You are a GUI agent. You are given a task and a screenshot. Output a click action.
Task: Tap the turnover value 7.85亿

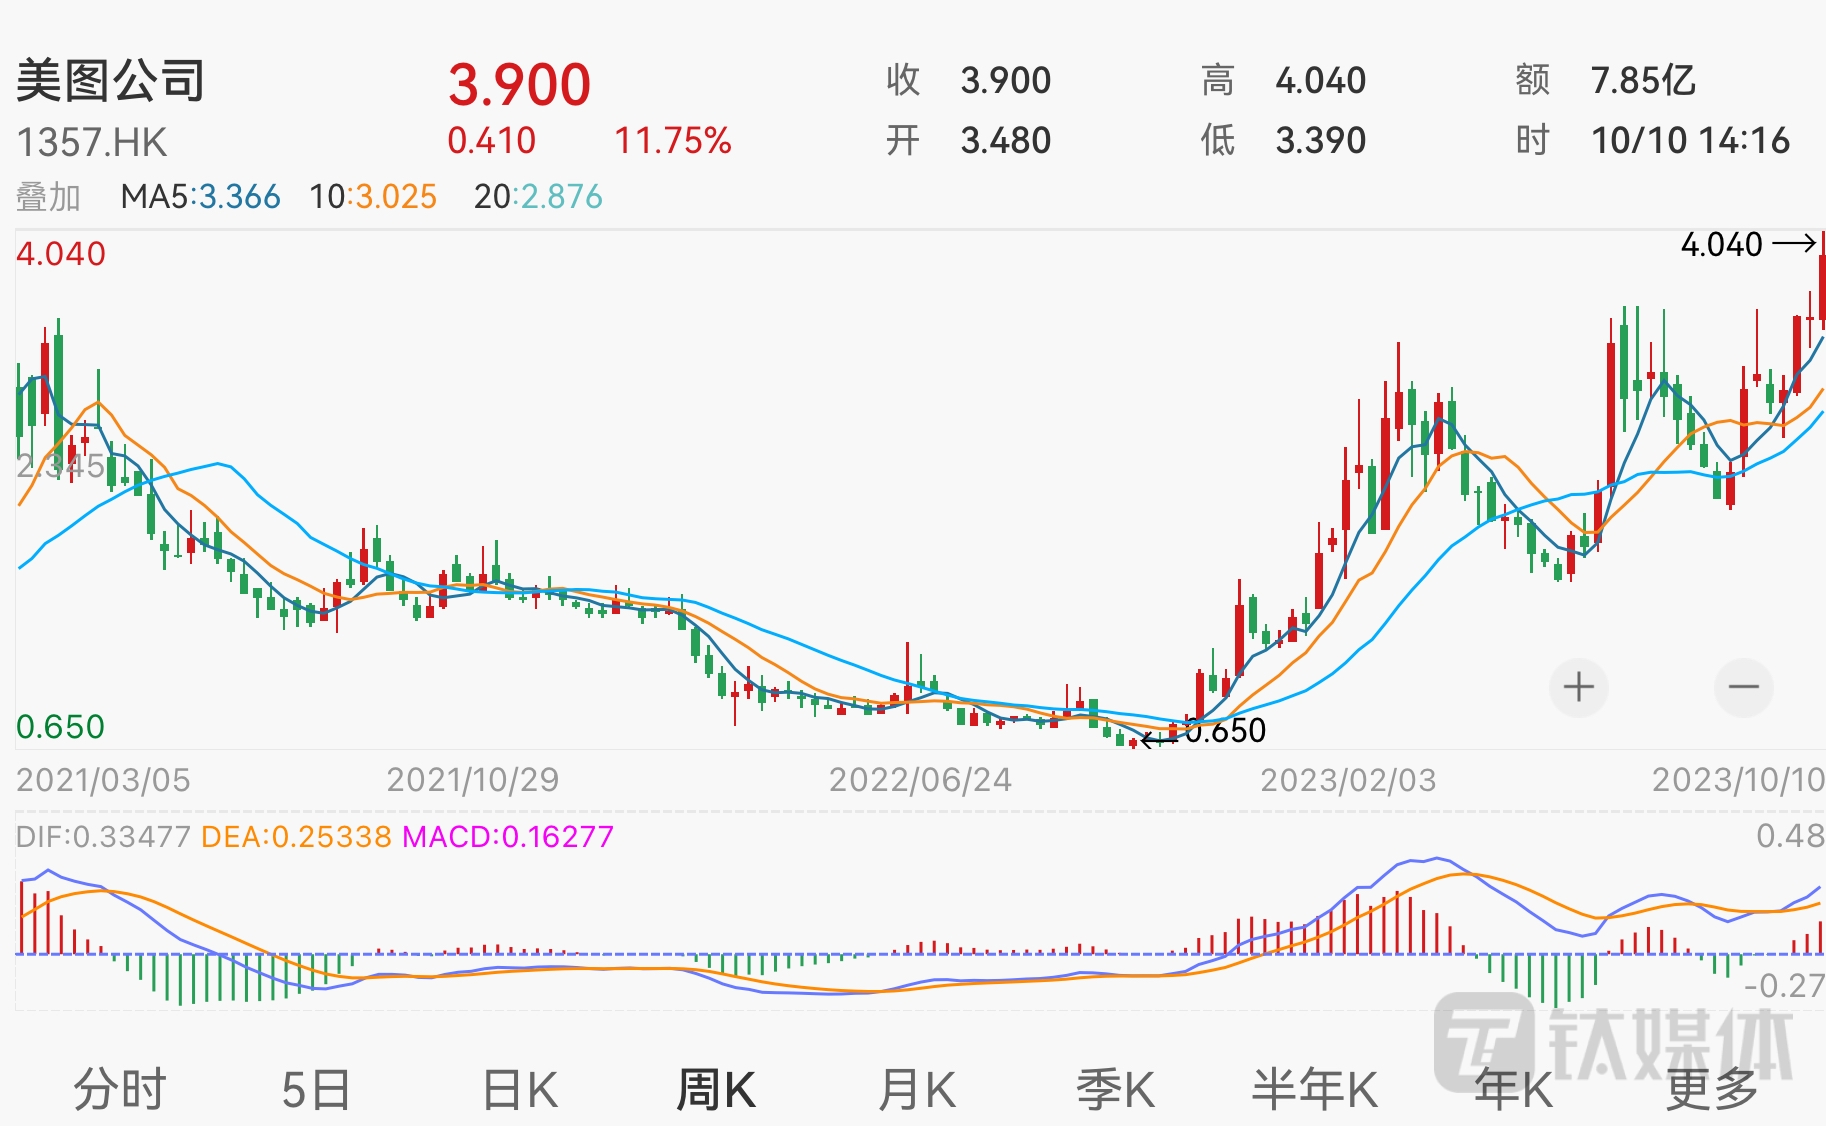[x=1643, y=81]
